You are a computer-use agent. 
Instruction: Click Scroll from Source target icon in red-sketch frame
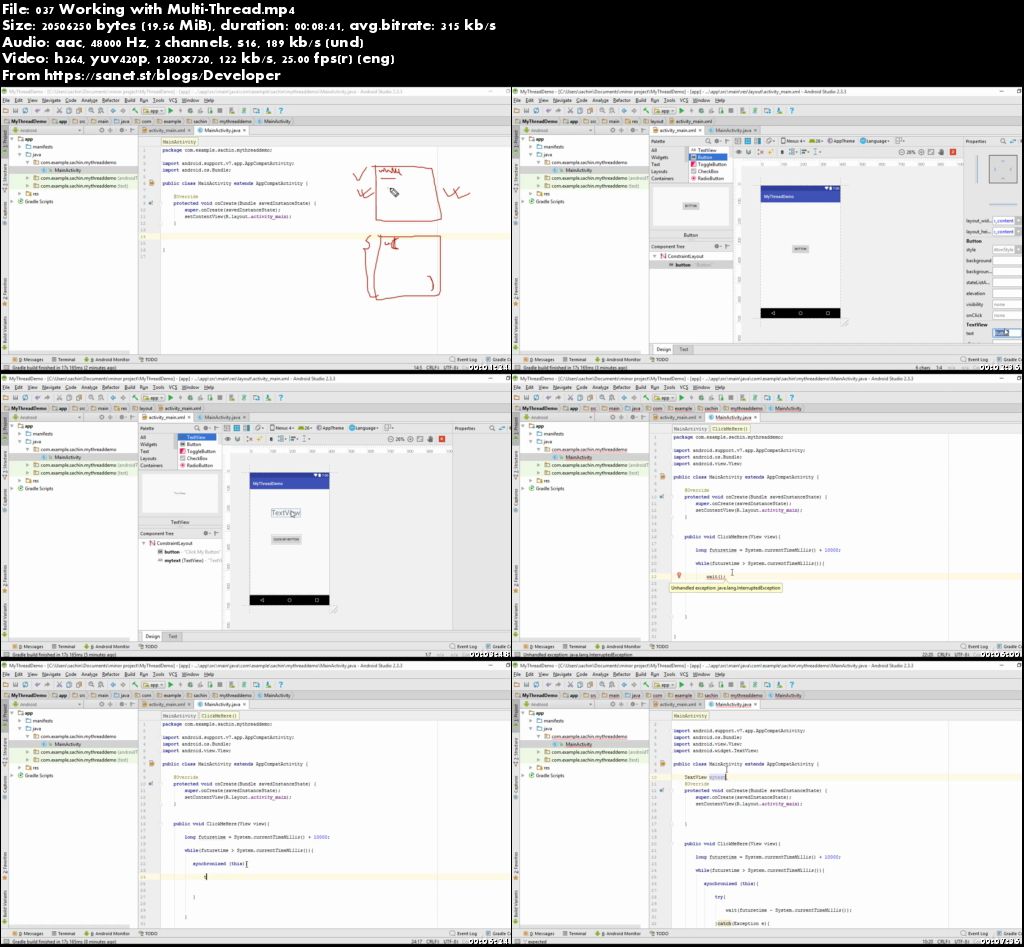coord(102,130)
